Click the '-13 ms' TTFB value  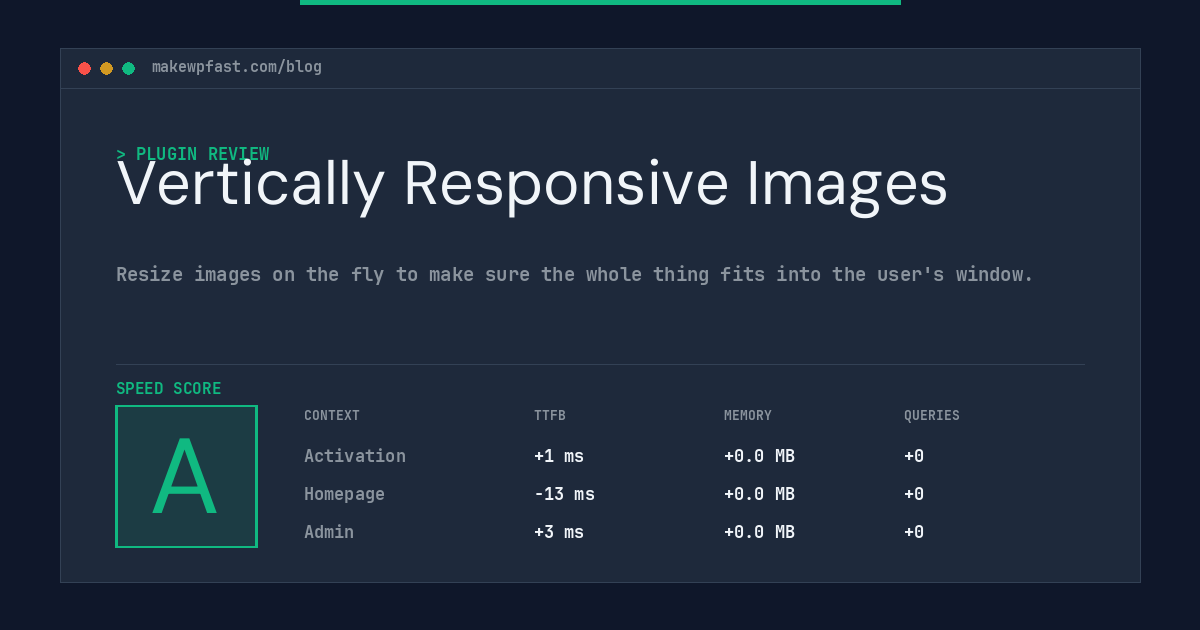(x=564, y=494)
